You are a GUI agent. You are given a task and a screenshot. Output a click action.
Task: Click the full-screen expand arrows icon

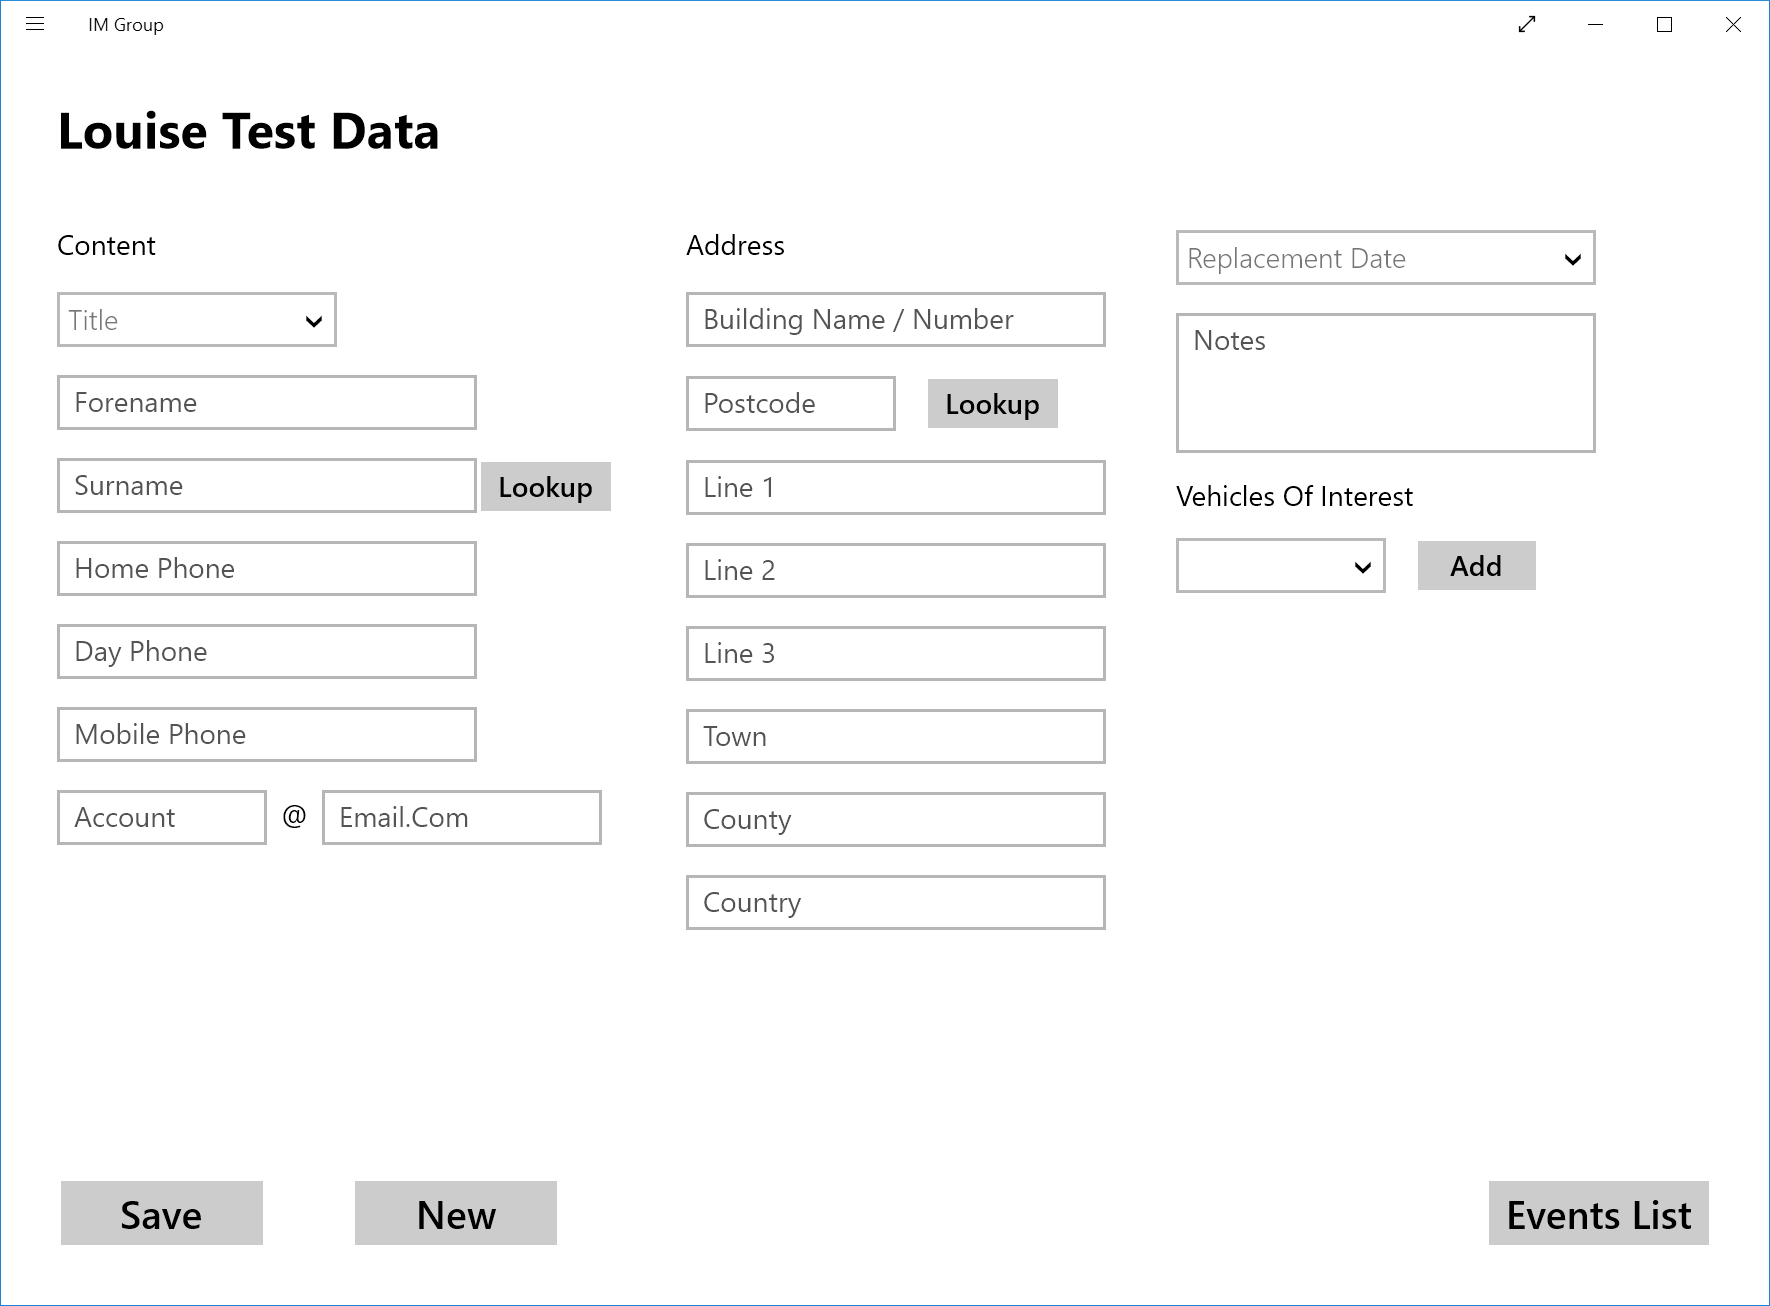click(x=1526, y=25)
